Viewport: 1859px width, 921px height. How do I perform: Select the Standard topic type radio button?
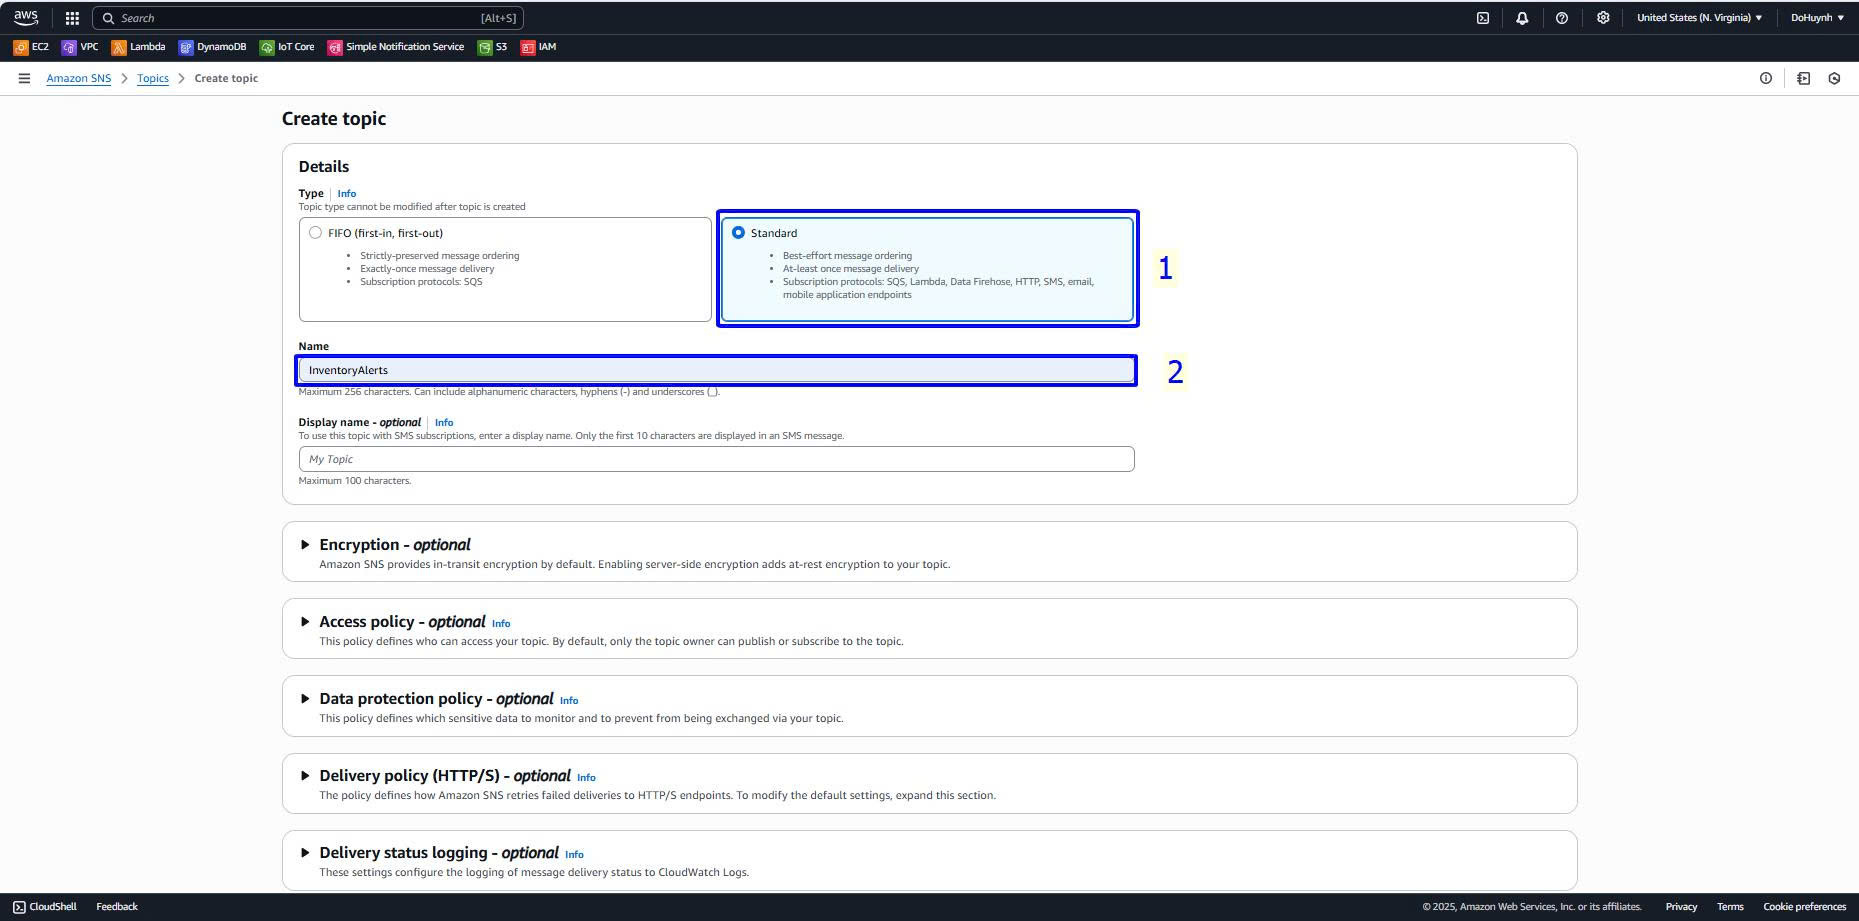(x=739, y=233)
